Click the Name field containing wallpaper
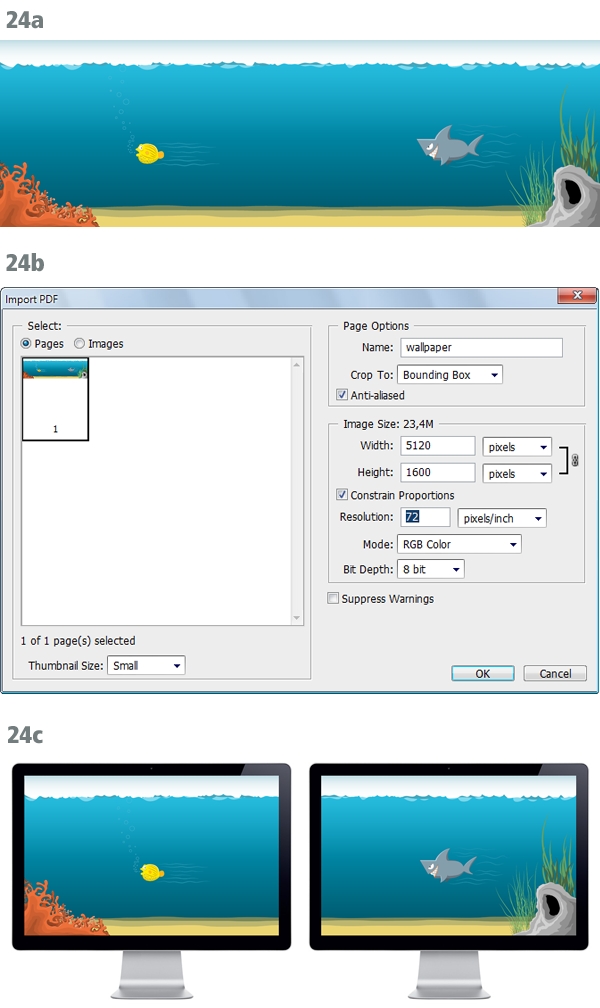This screenshot has height=1008, width=600. point(481,348)
